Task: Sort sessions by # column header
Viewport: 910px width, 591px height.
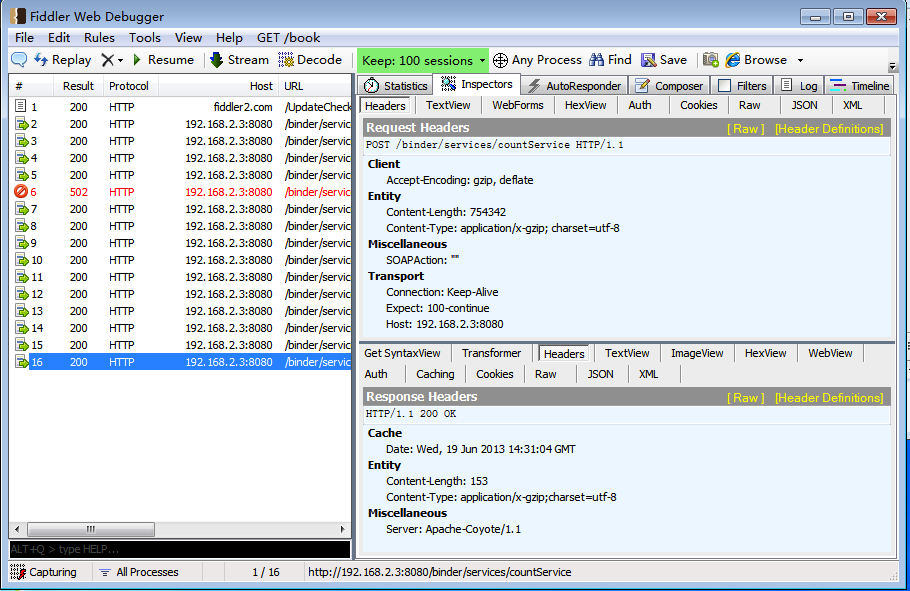Action: pyautogui.click(x=32, y=86)
